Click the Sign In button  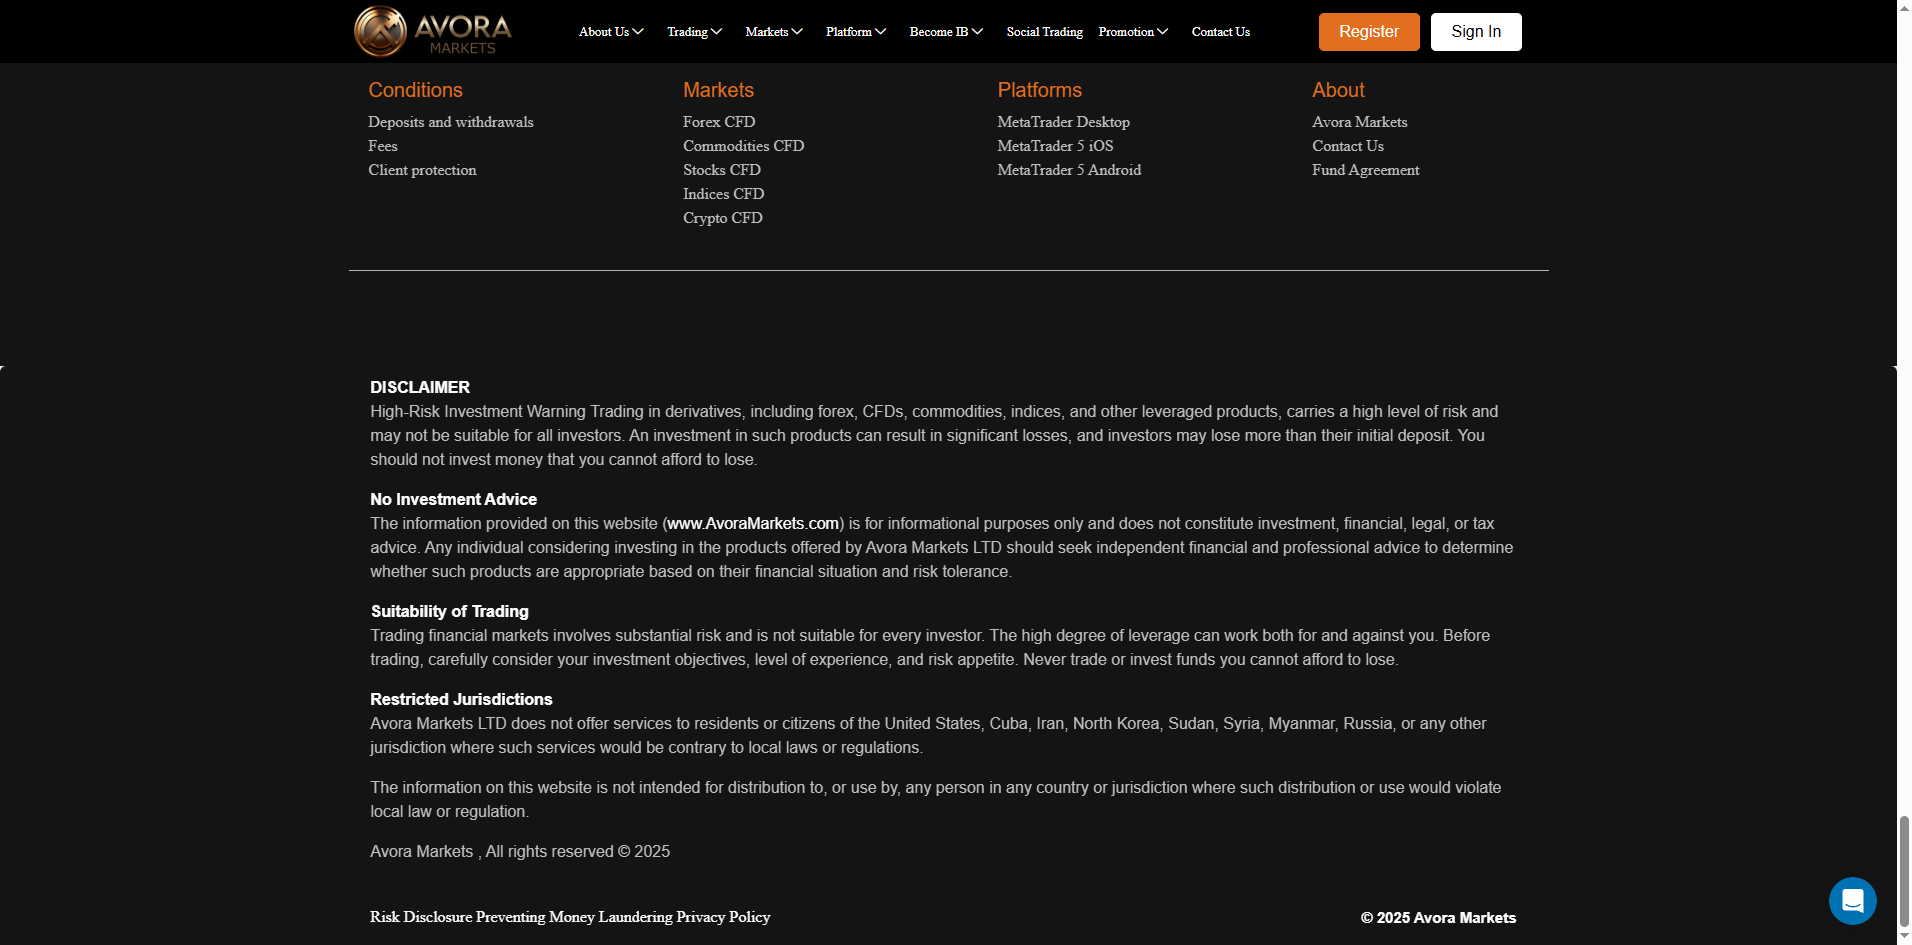(1476, 32)
